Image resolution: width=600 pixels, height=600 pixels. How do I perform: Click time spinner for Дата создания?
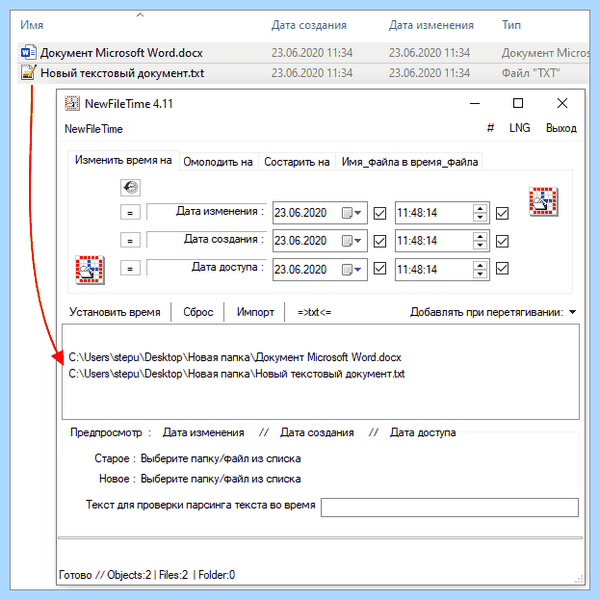[x=480, y=241]
